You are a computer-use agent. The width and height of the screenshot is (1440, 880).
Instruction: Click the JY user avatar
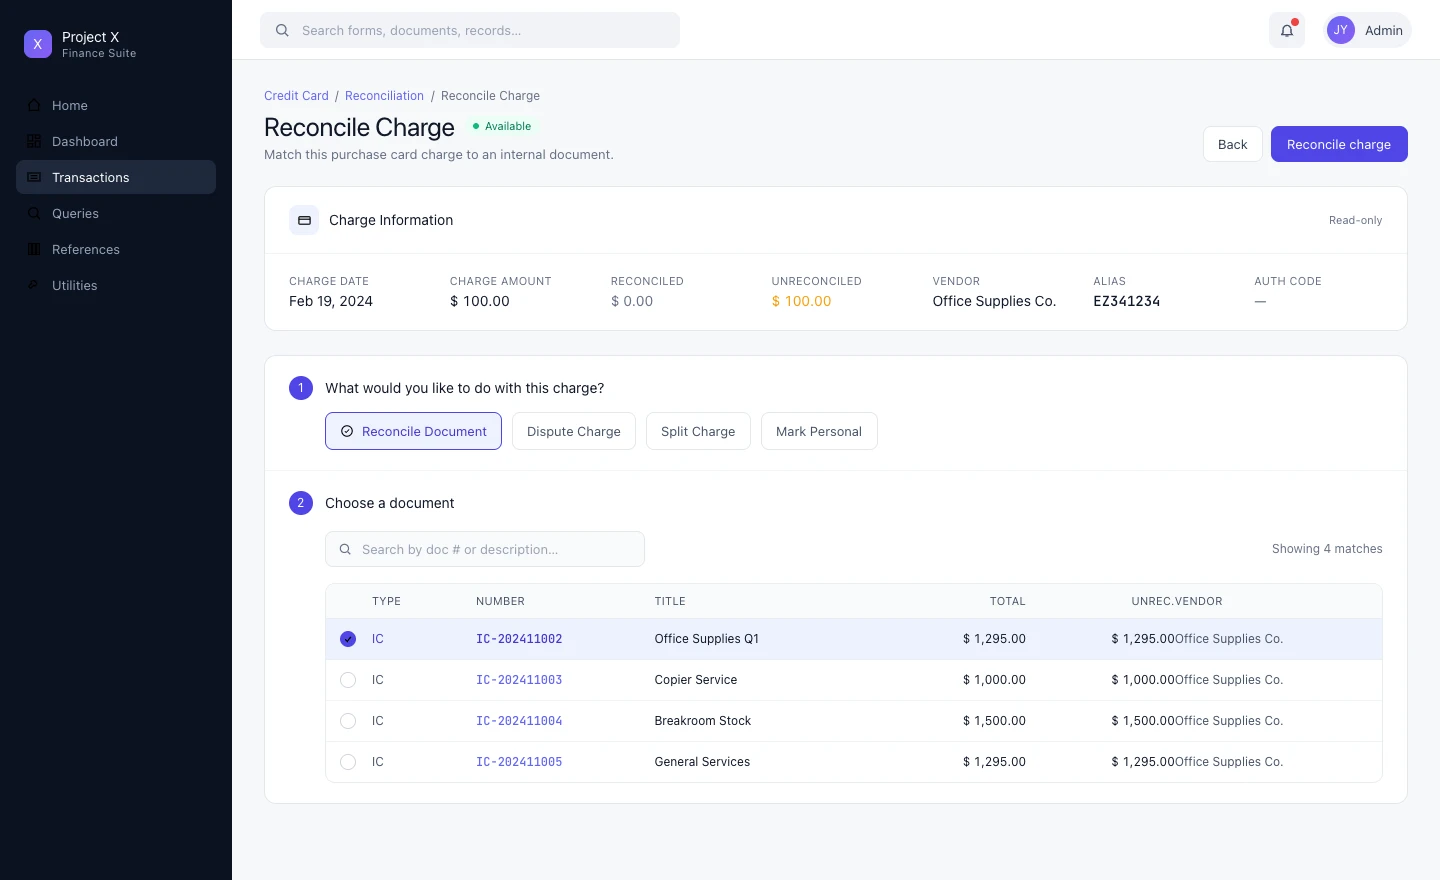(1341, 30)
